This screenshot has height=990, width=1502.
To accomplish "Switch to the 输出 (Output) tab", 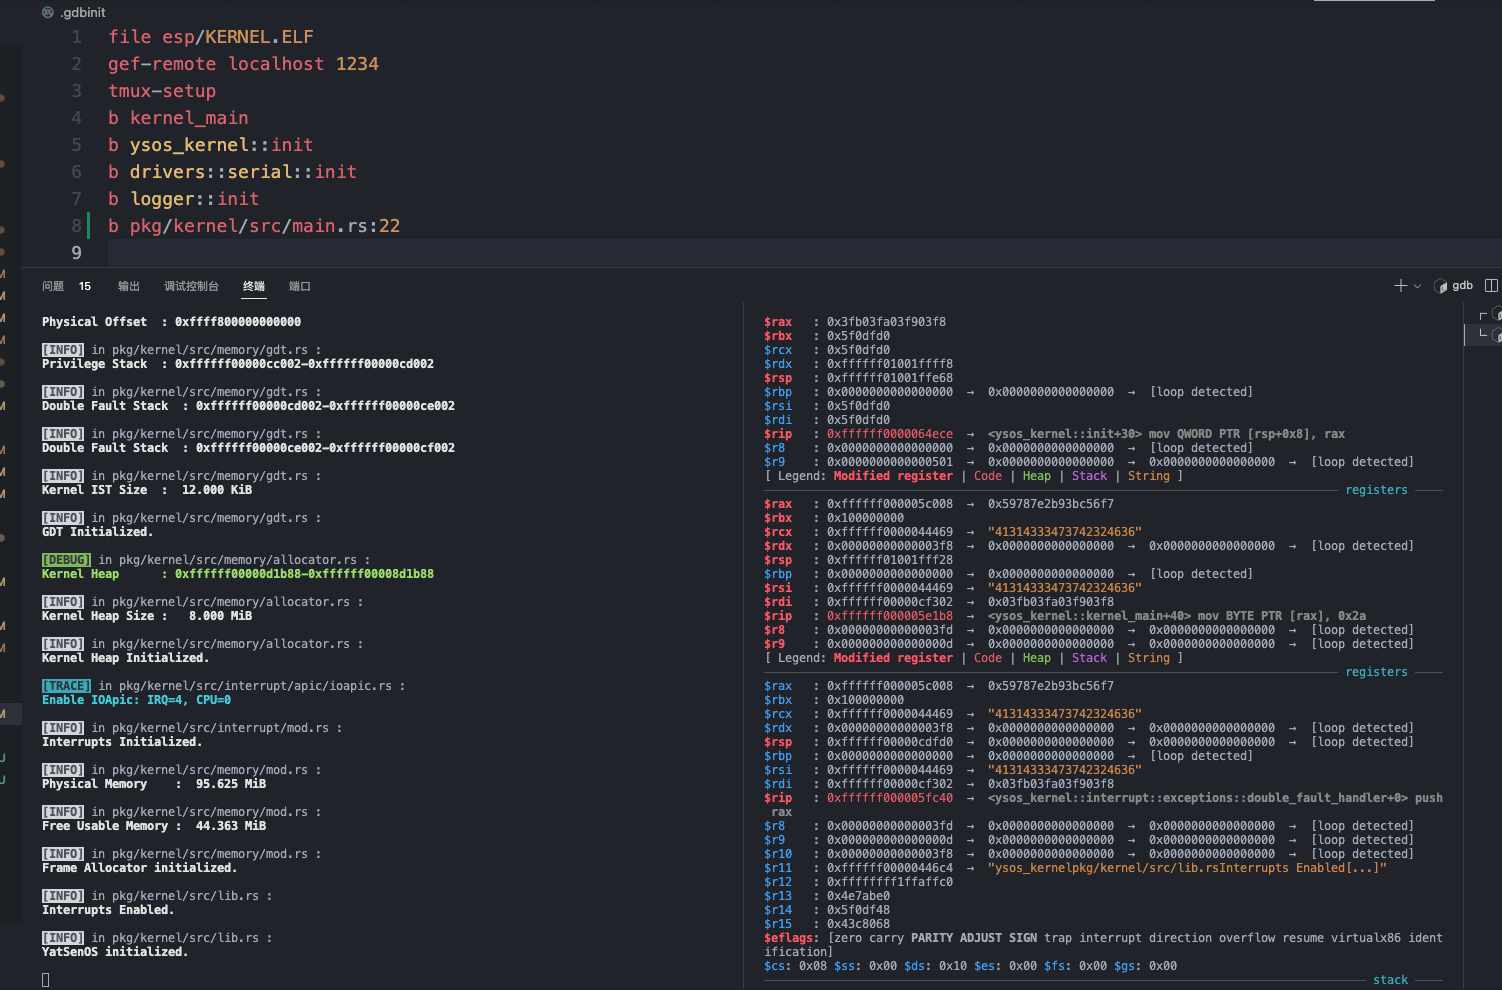I will point(129,286).
